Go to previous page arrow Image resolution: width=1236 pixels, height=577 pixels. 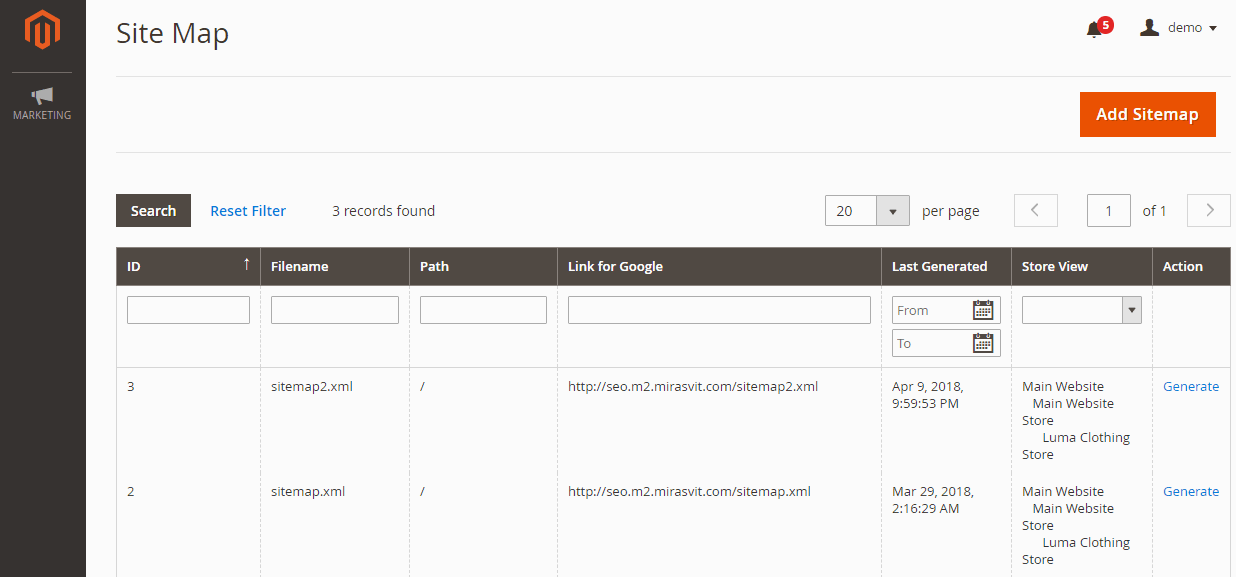tap(1035, 211)
